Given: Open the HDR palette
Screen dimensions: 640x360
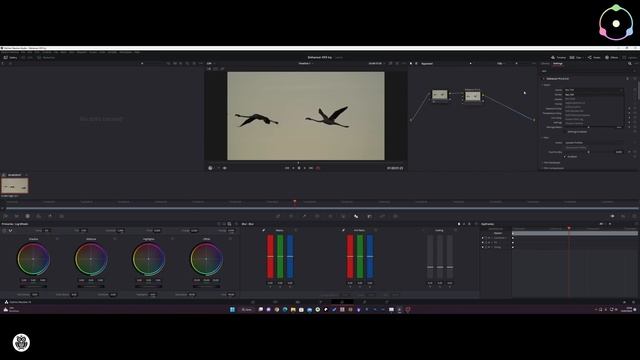Looking at the screenshot, I should pos(39,216).
